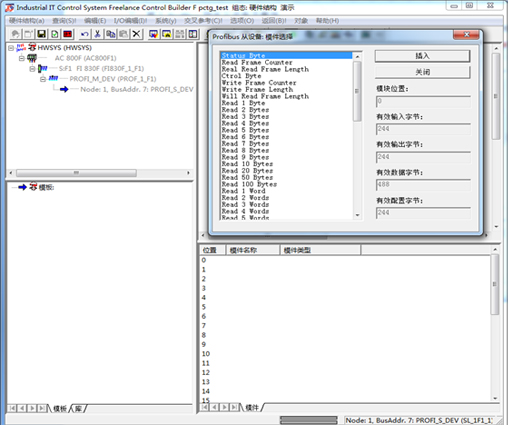Click the 关闭 button in dialog
The image size is (508, 425).
pos(422,72)
